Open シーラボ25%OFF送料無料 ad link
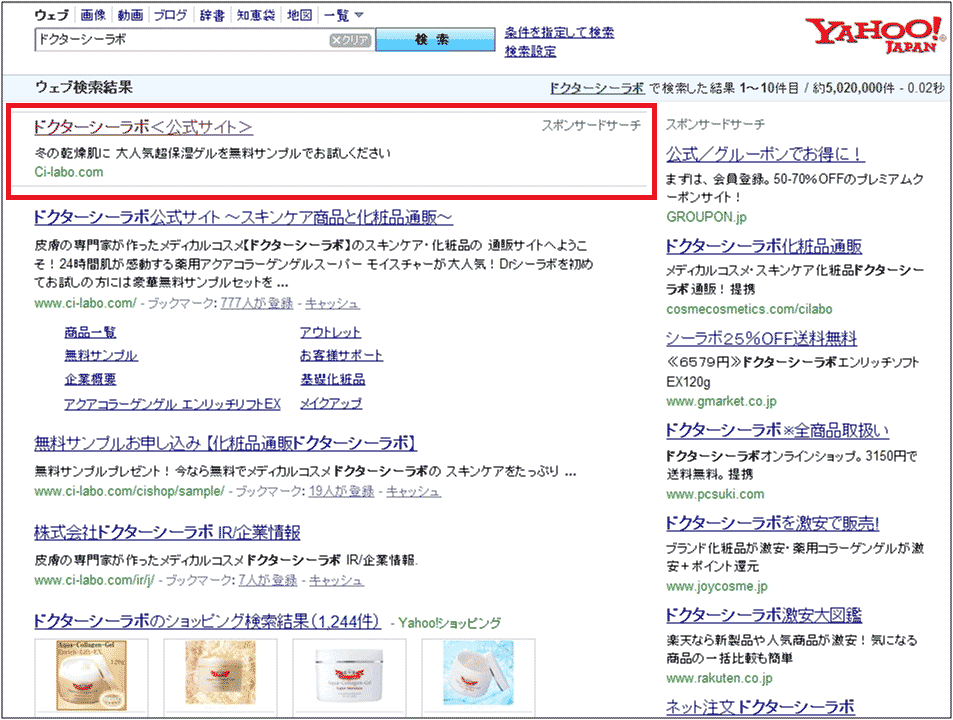Viewport: 953px width, 720px height. pos(761,339)
